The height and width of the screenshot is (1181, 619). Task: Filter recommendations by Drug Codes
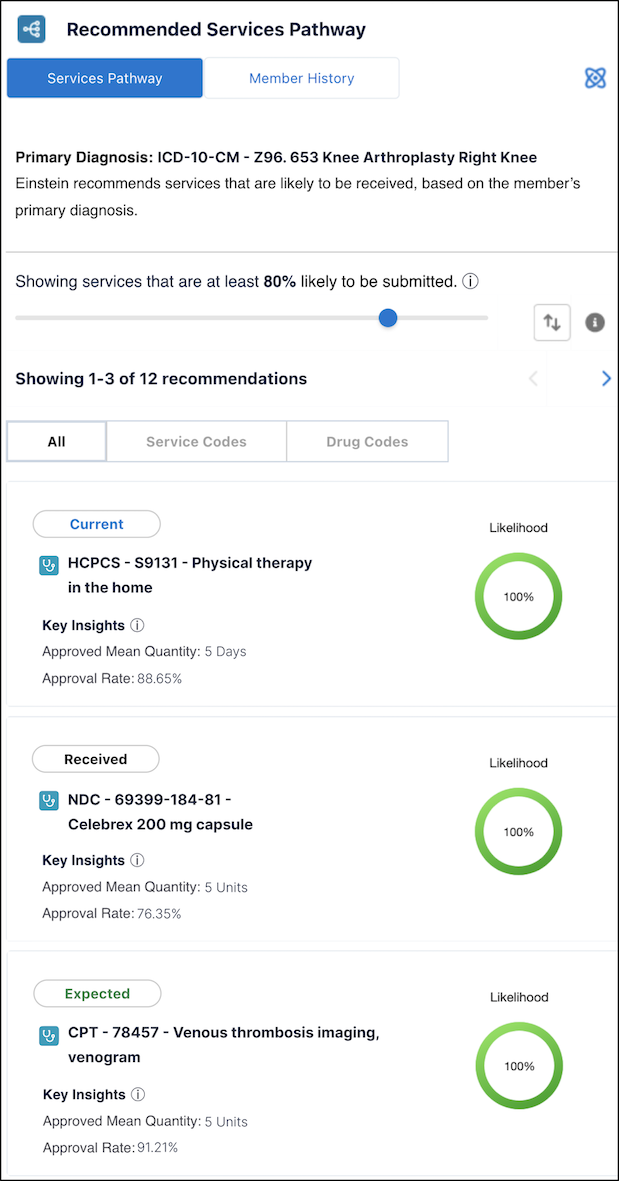coord(367,441)
